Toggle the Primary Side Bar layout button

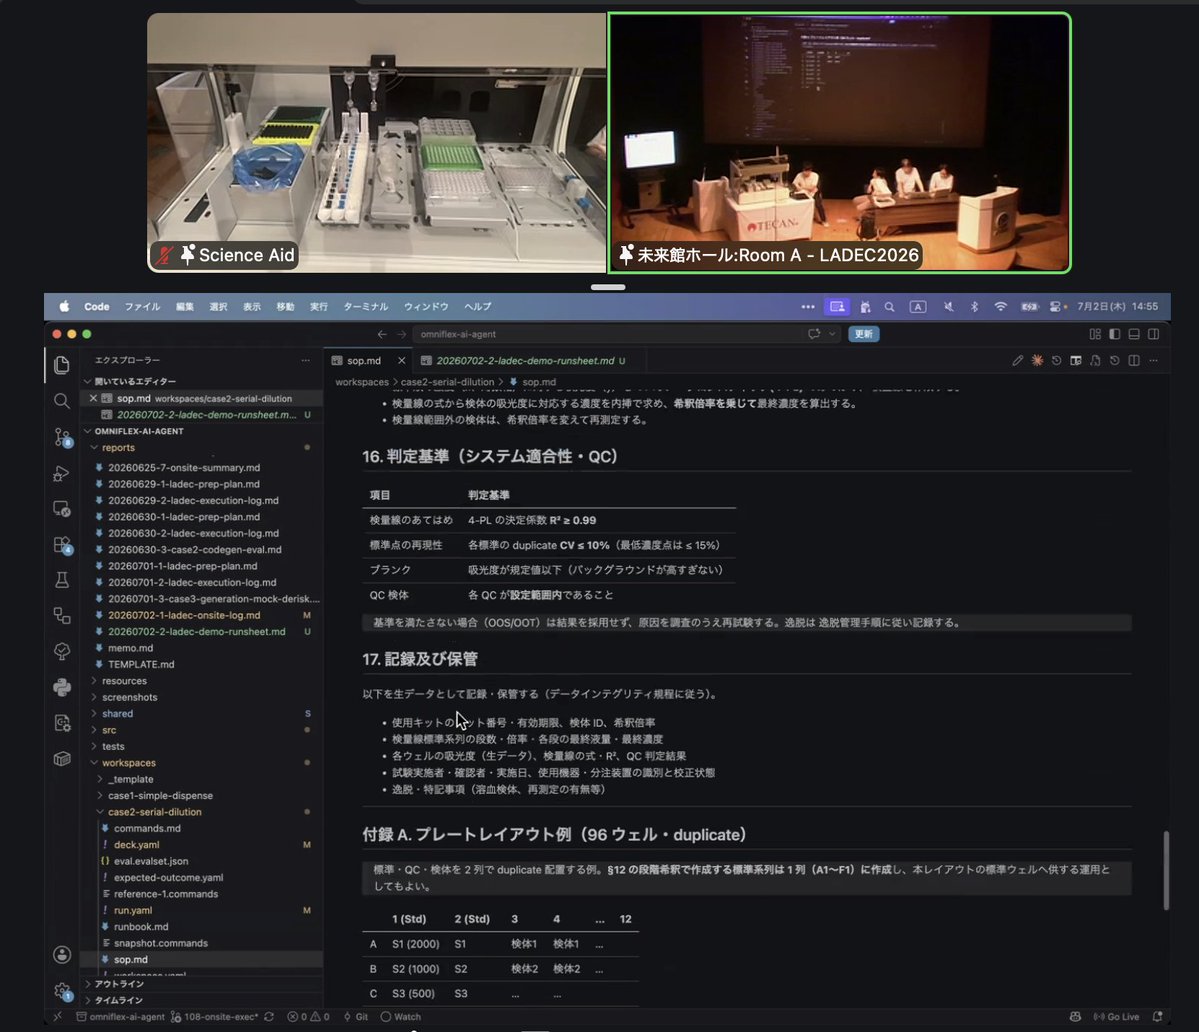[x=1115, y=334]
